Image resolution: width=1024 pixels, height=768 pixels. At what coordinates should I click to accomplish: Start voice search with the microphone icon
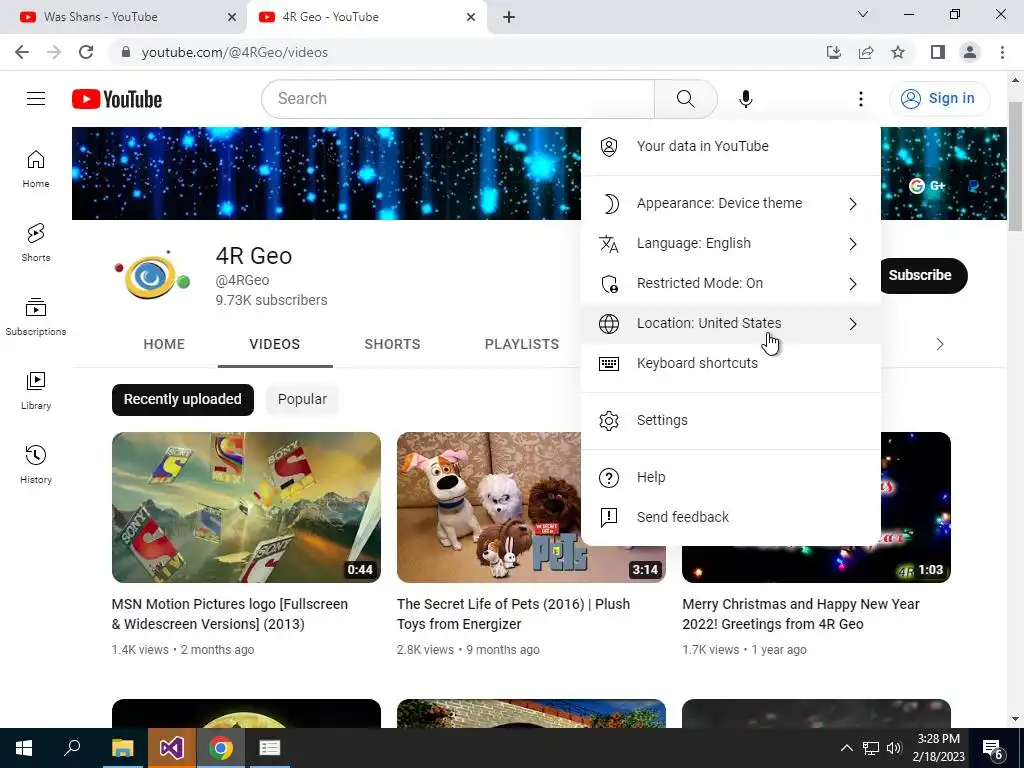(745, 99)
